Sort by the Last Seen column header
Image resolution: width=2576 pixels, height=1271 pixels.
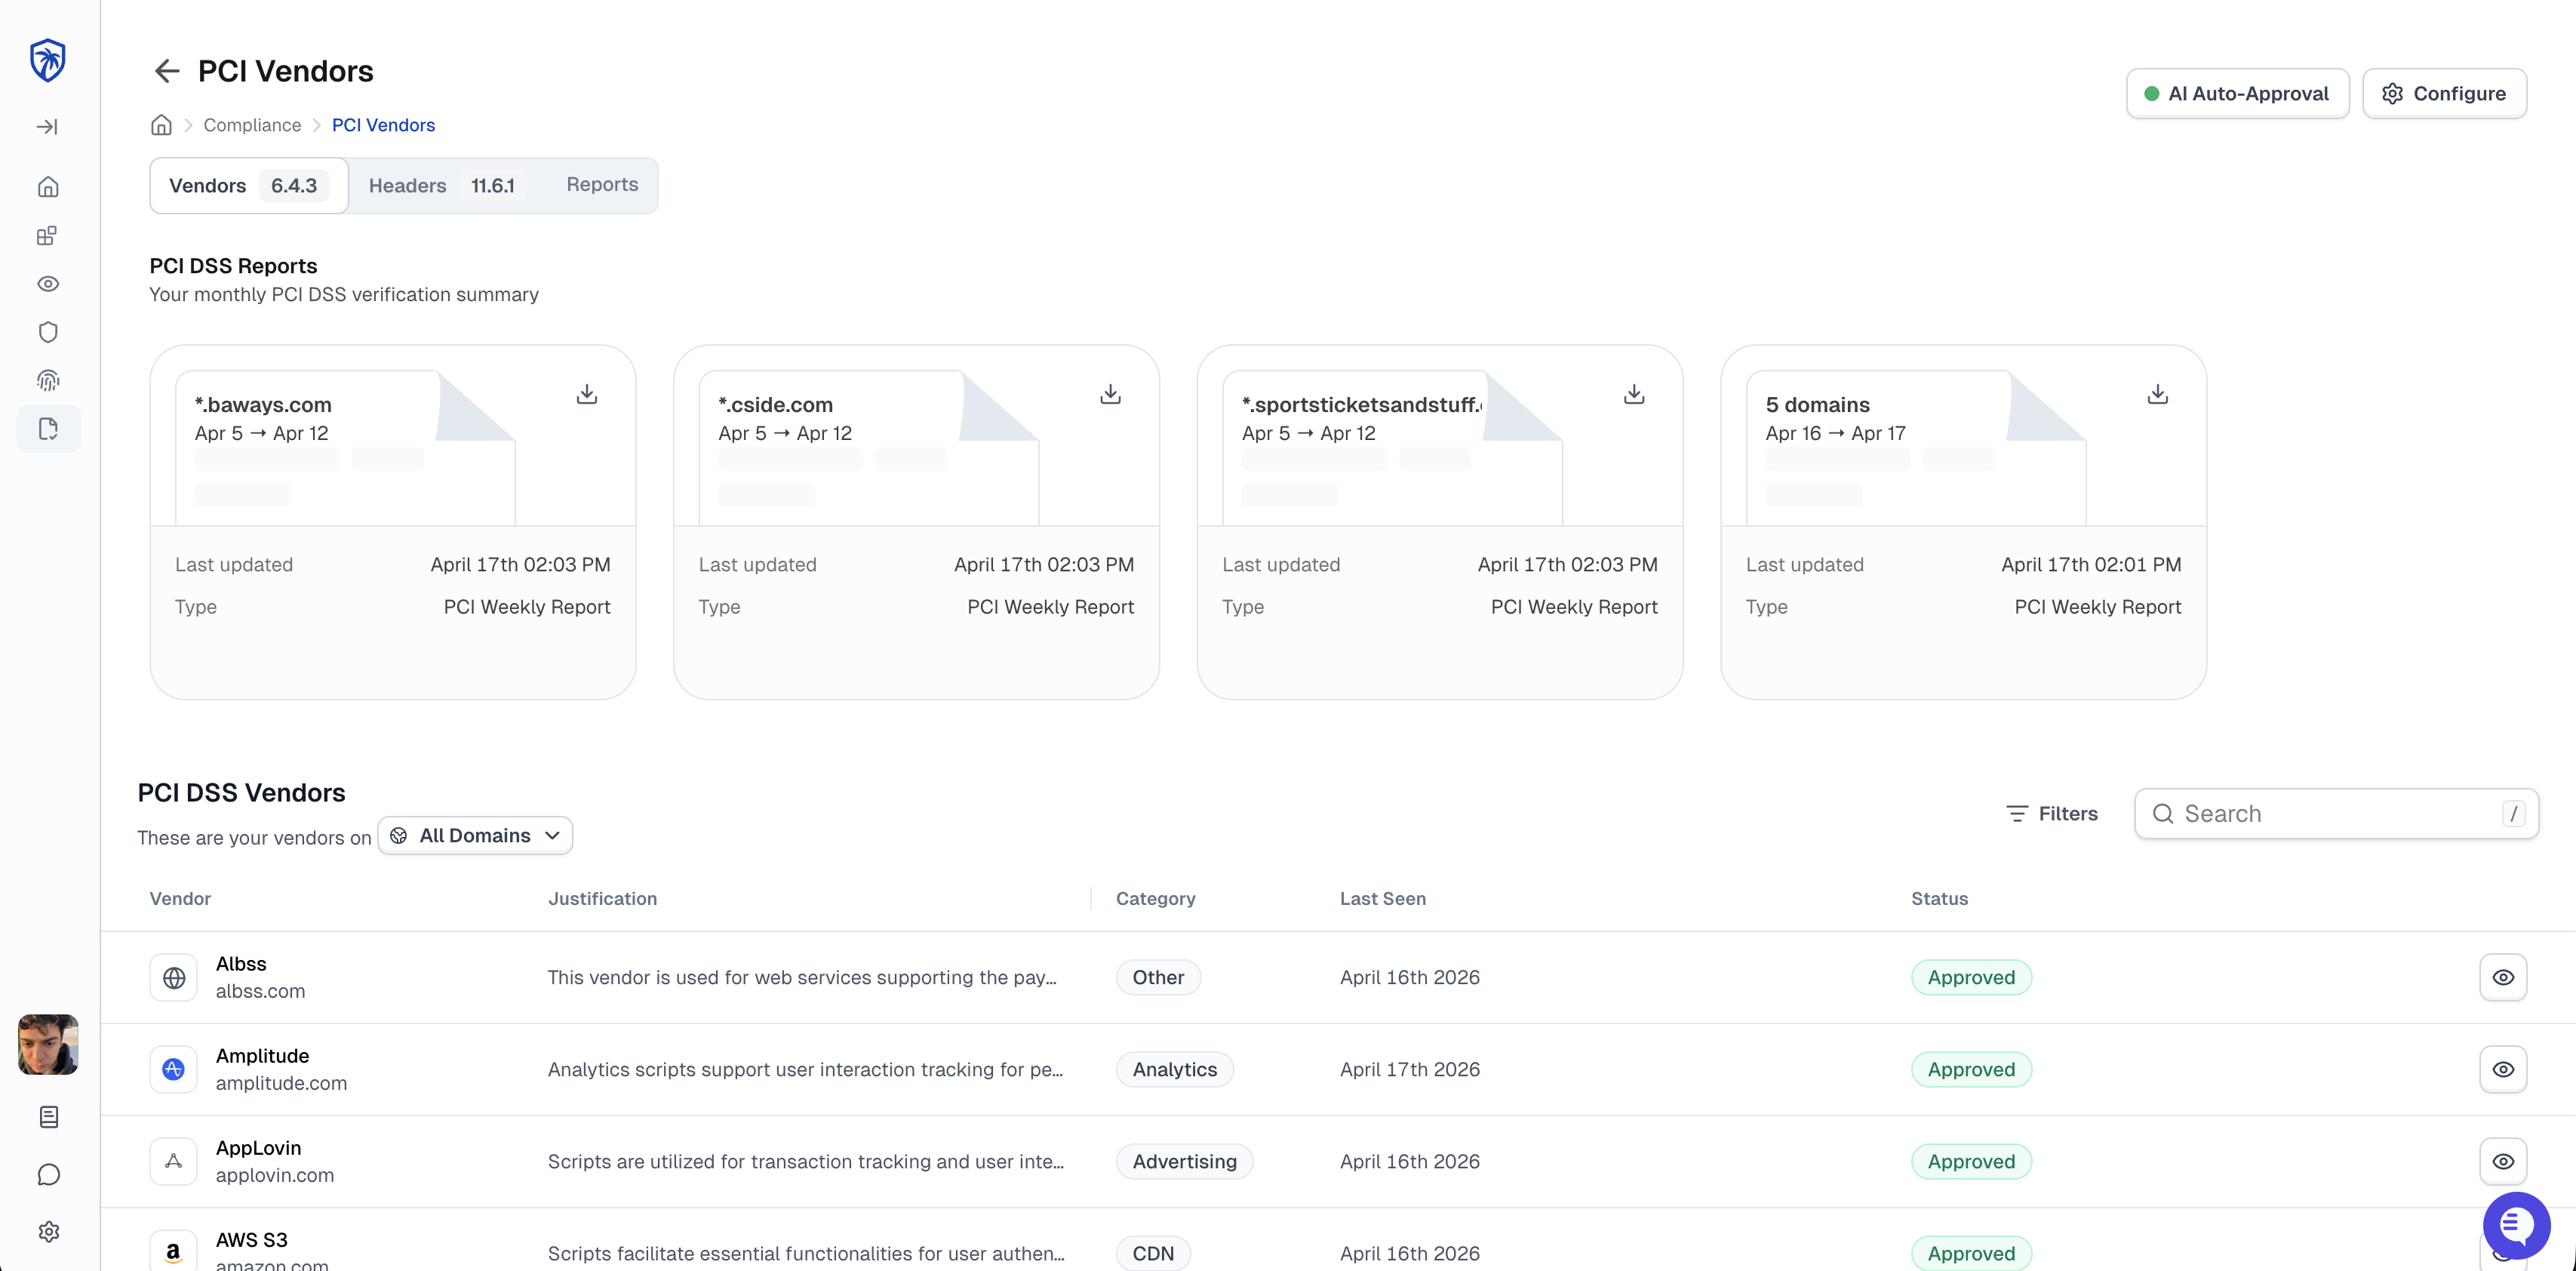(1383, 899)
